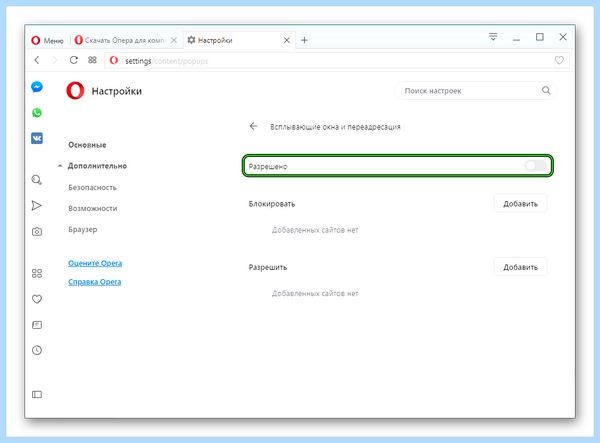Open the personal news sidebar icon
The image size is (600, 443).
[37, 325]
